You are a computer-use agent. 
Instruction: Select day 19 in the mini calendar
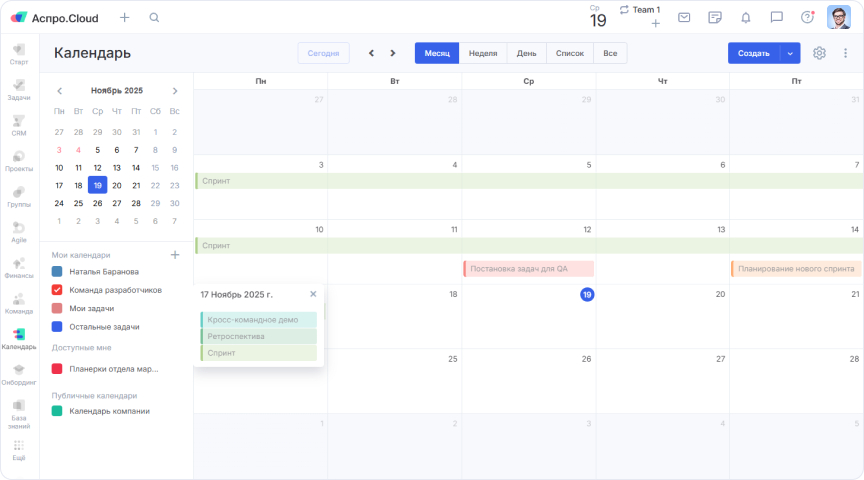[98, 185]
